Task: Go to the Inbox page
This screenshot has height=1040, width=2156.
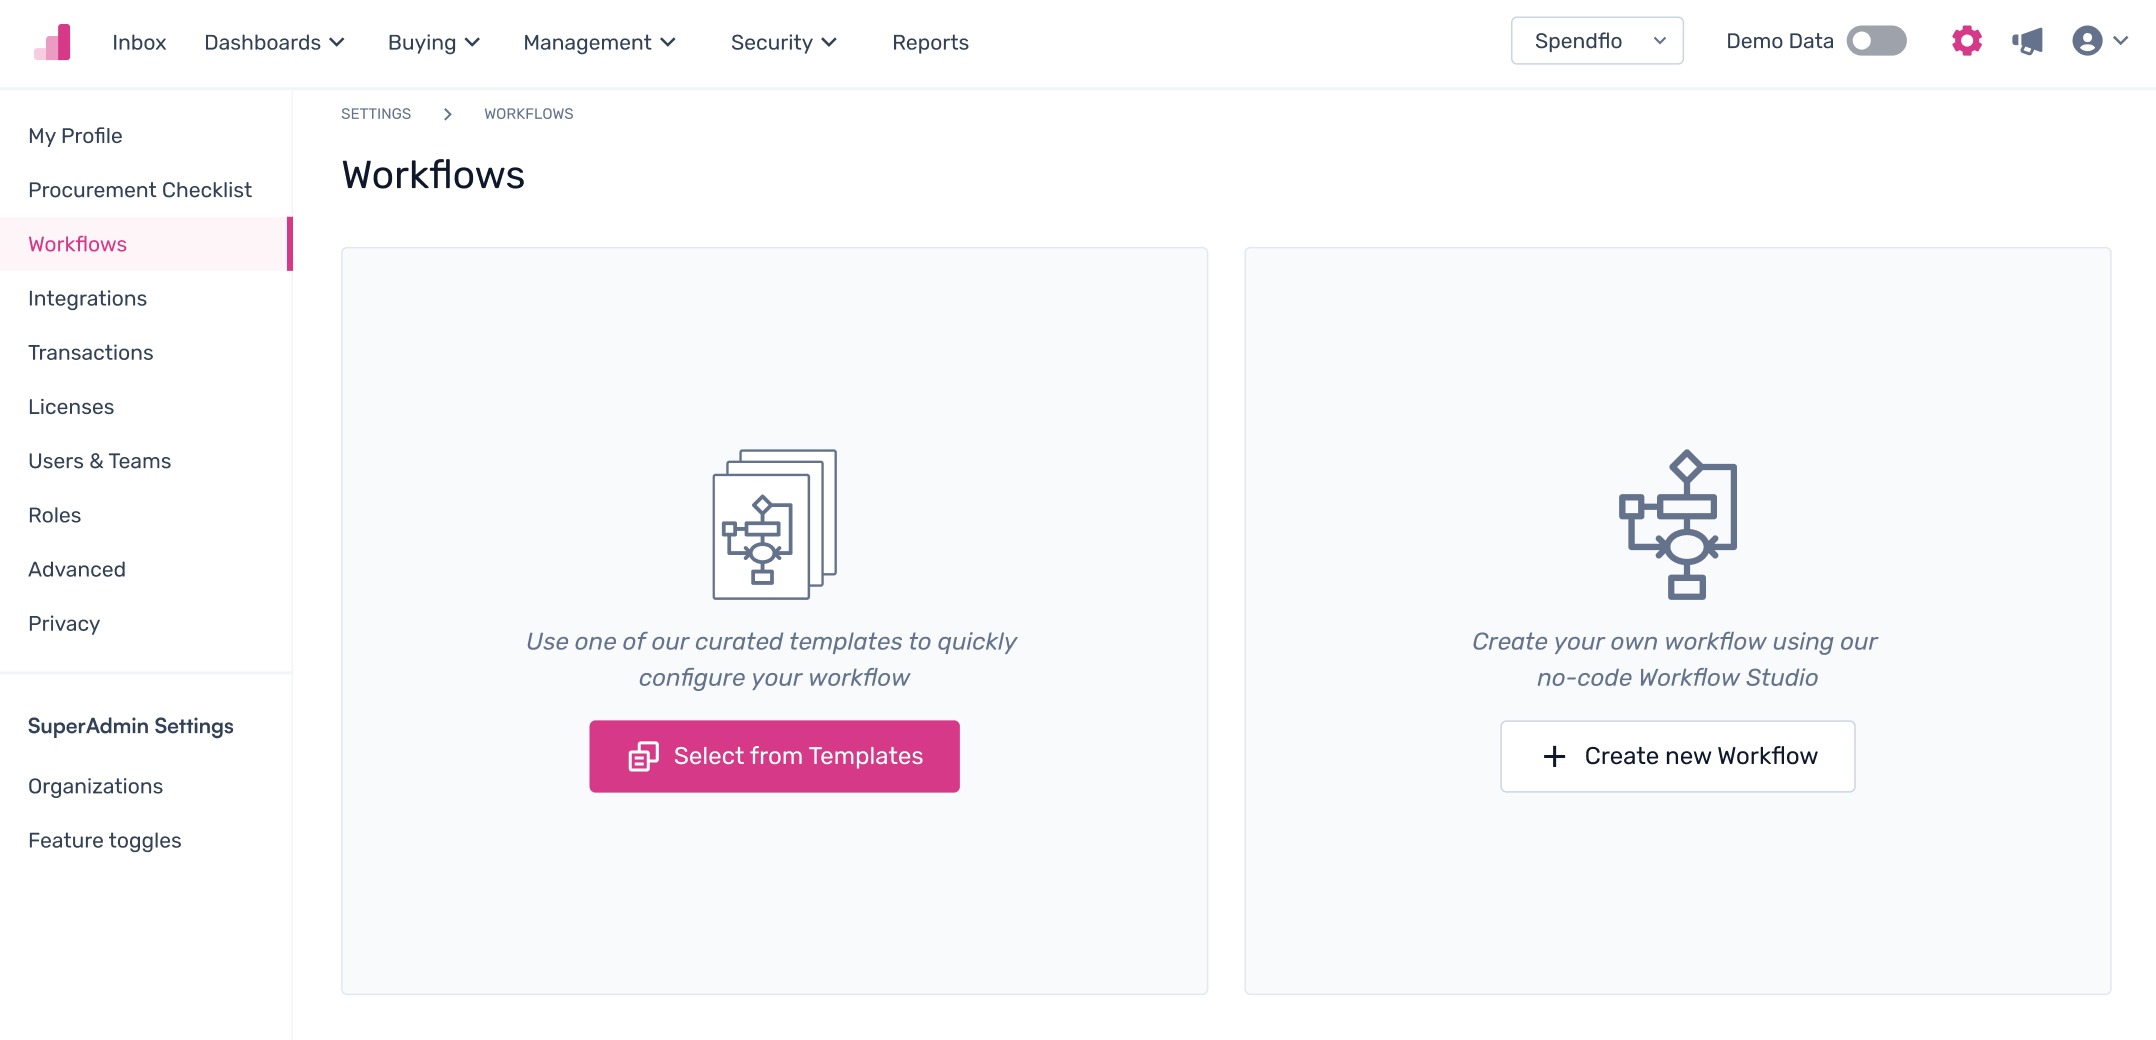Action: tap(139, 42)
